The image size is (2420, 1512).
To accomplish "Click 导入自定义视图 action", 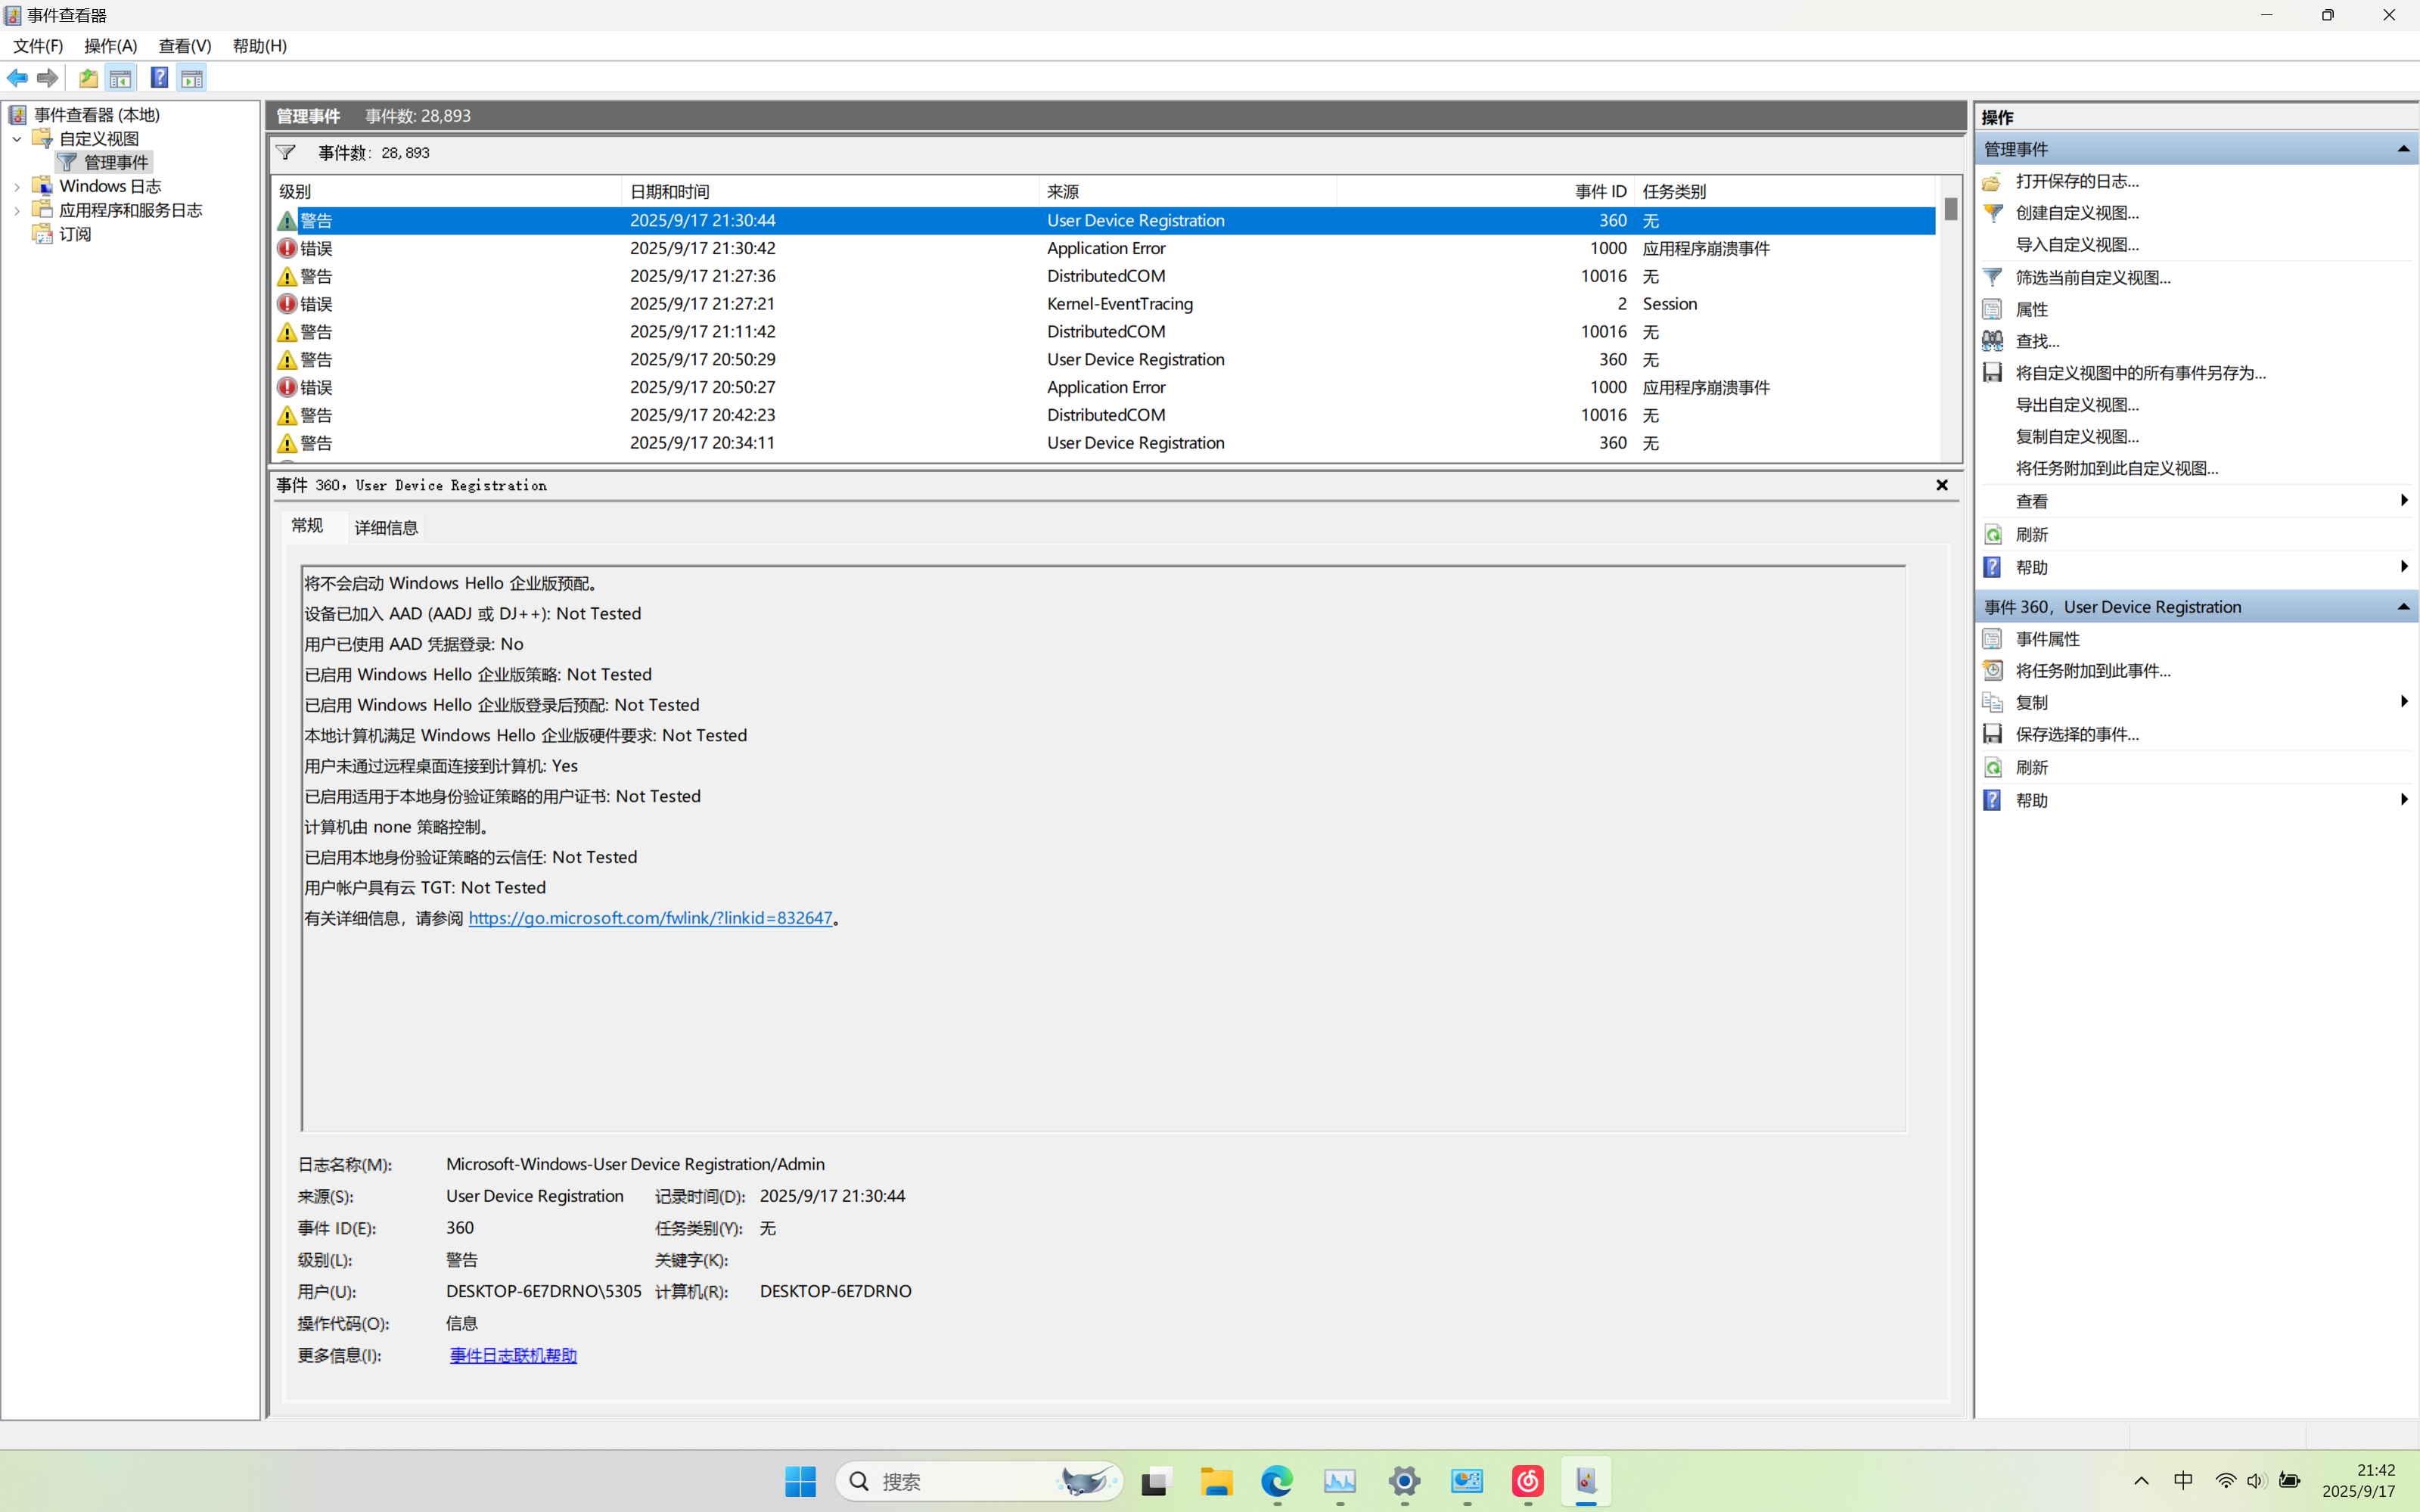I will [2077, 245].
